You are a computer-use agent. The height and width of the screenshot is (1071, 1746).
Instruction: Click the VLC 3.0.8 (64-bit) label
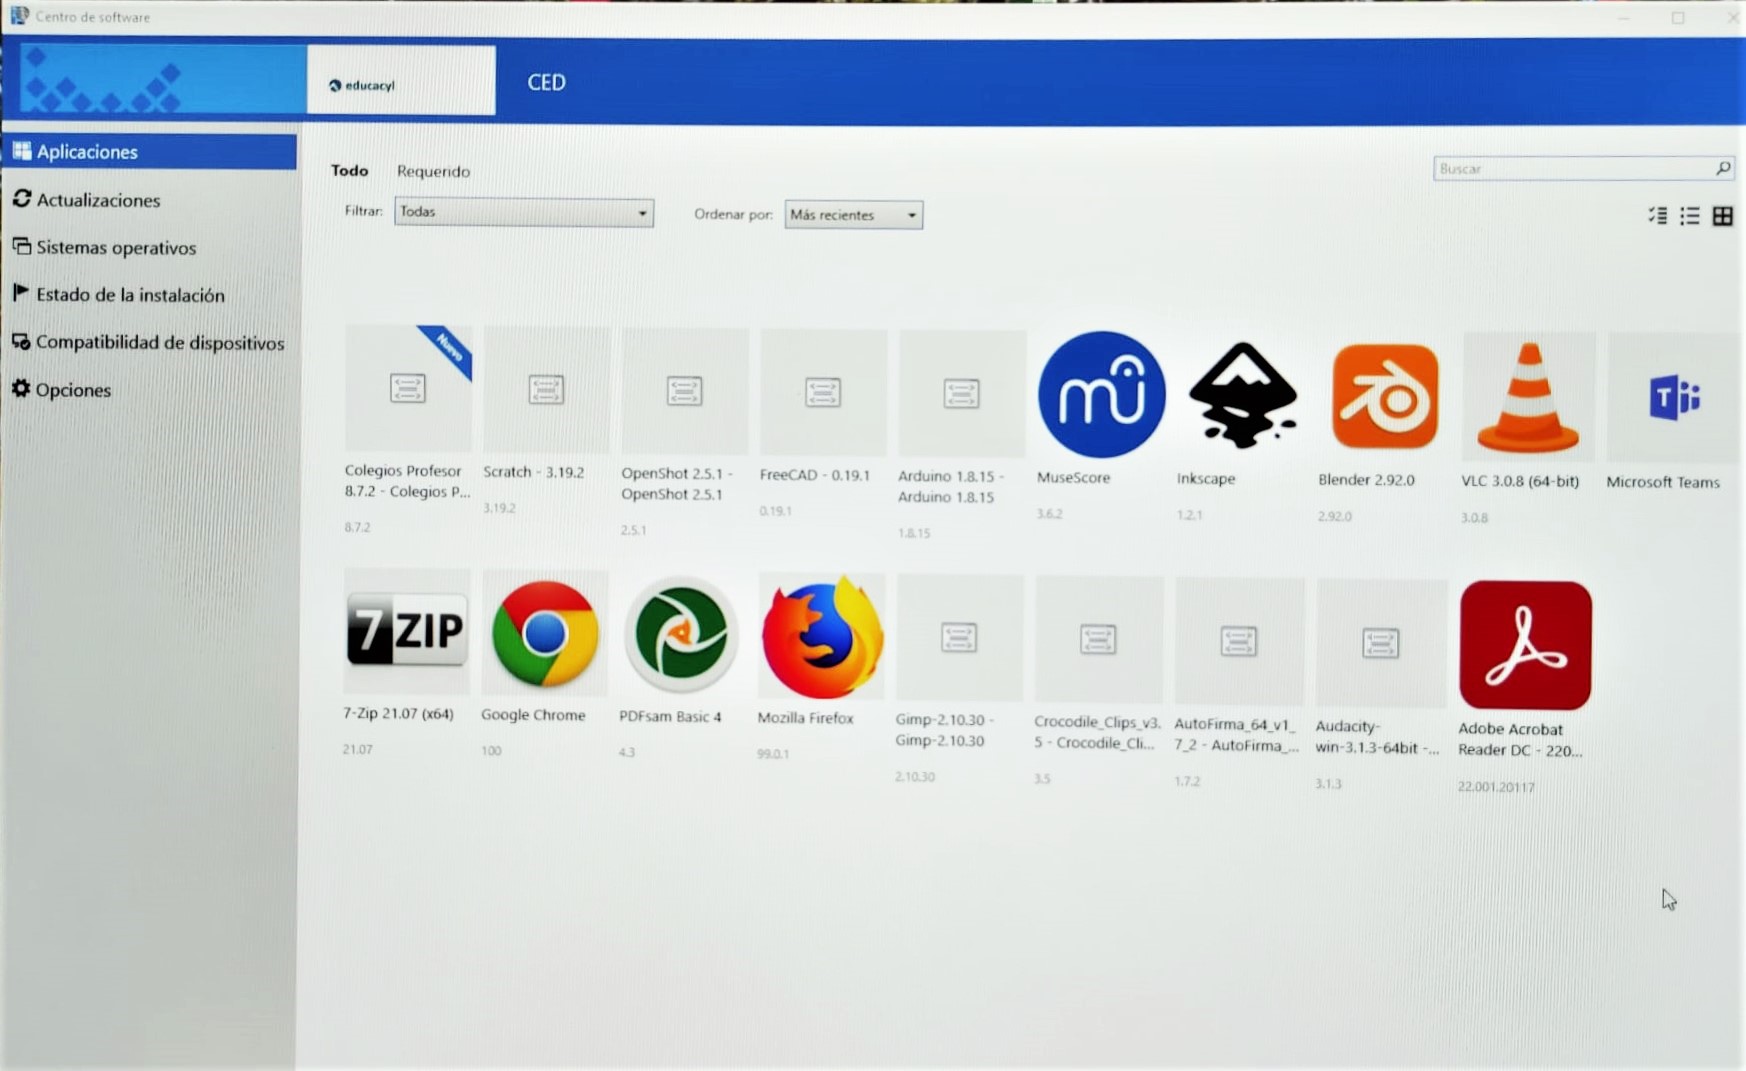pos(1520,480)
